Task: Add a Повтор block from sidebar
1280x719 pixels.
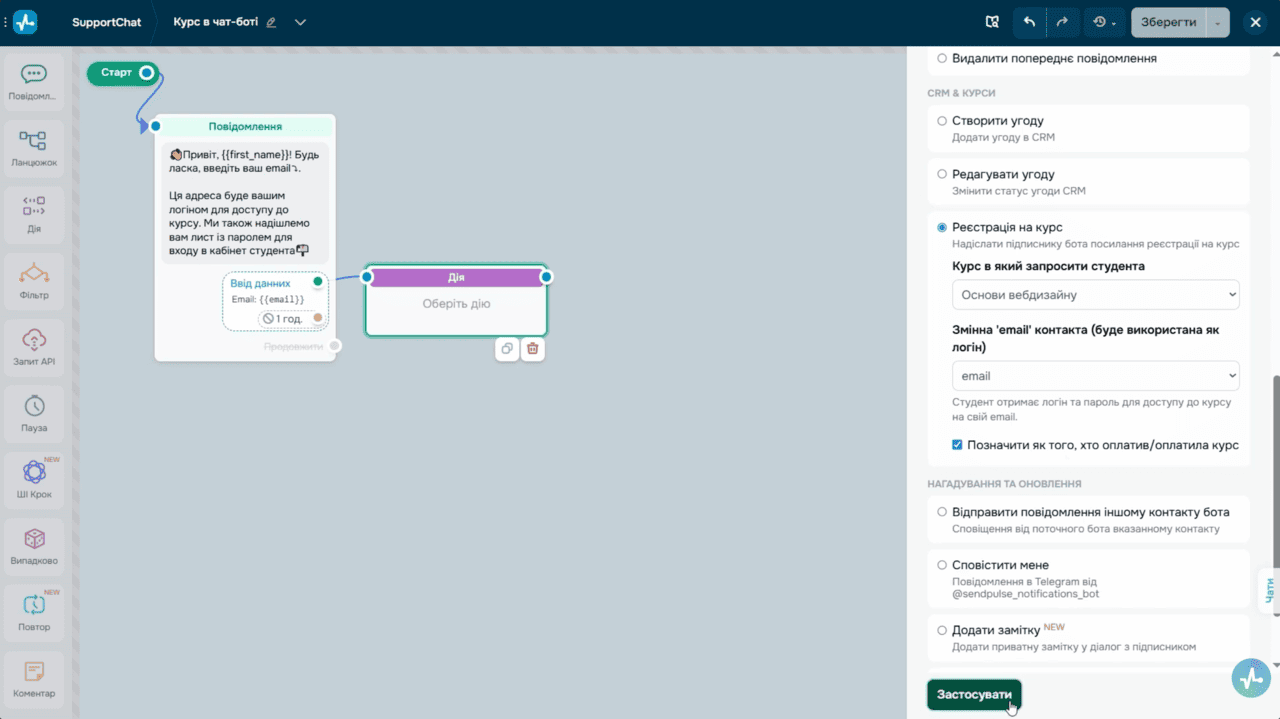Action: pos(34,613)
